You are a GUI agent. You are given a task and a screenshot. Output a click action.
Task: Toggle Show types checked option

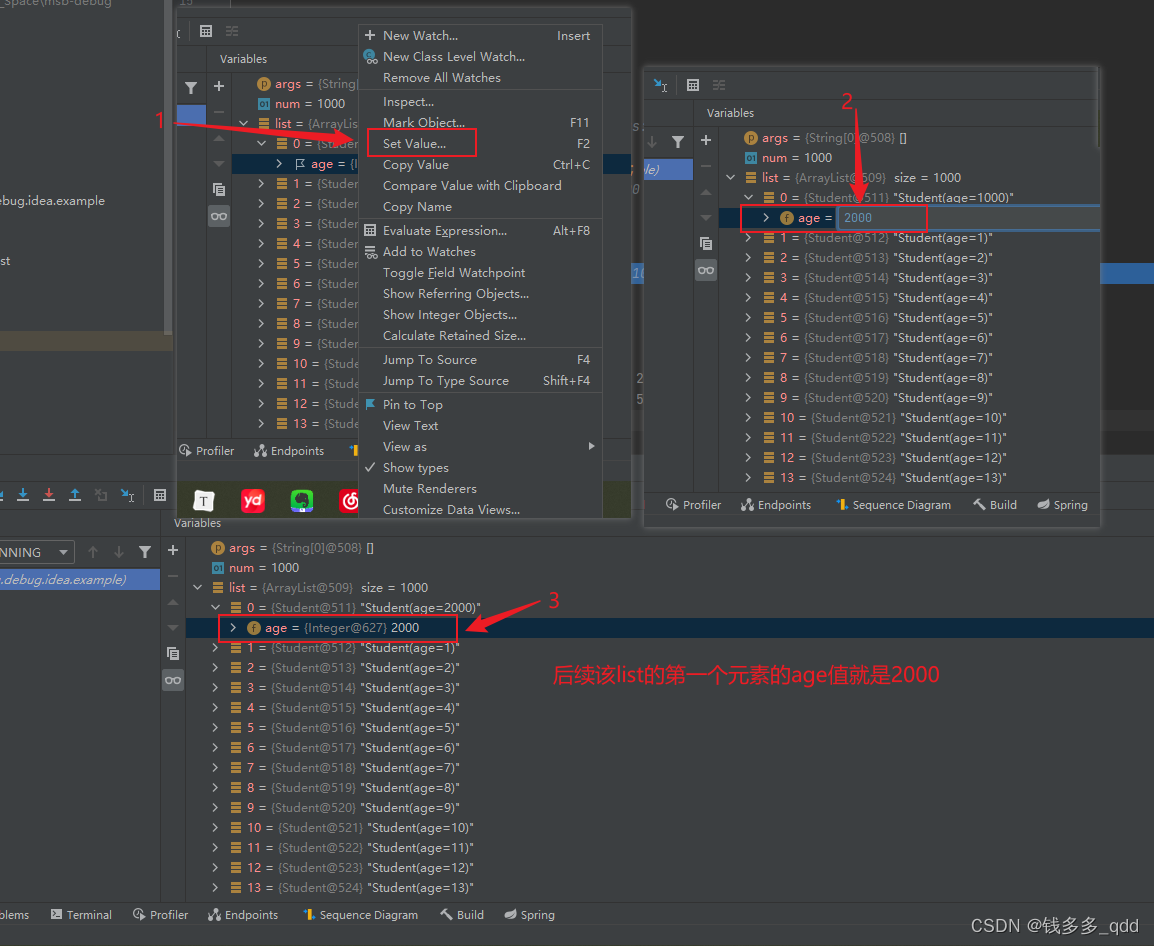click(416, 467)
